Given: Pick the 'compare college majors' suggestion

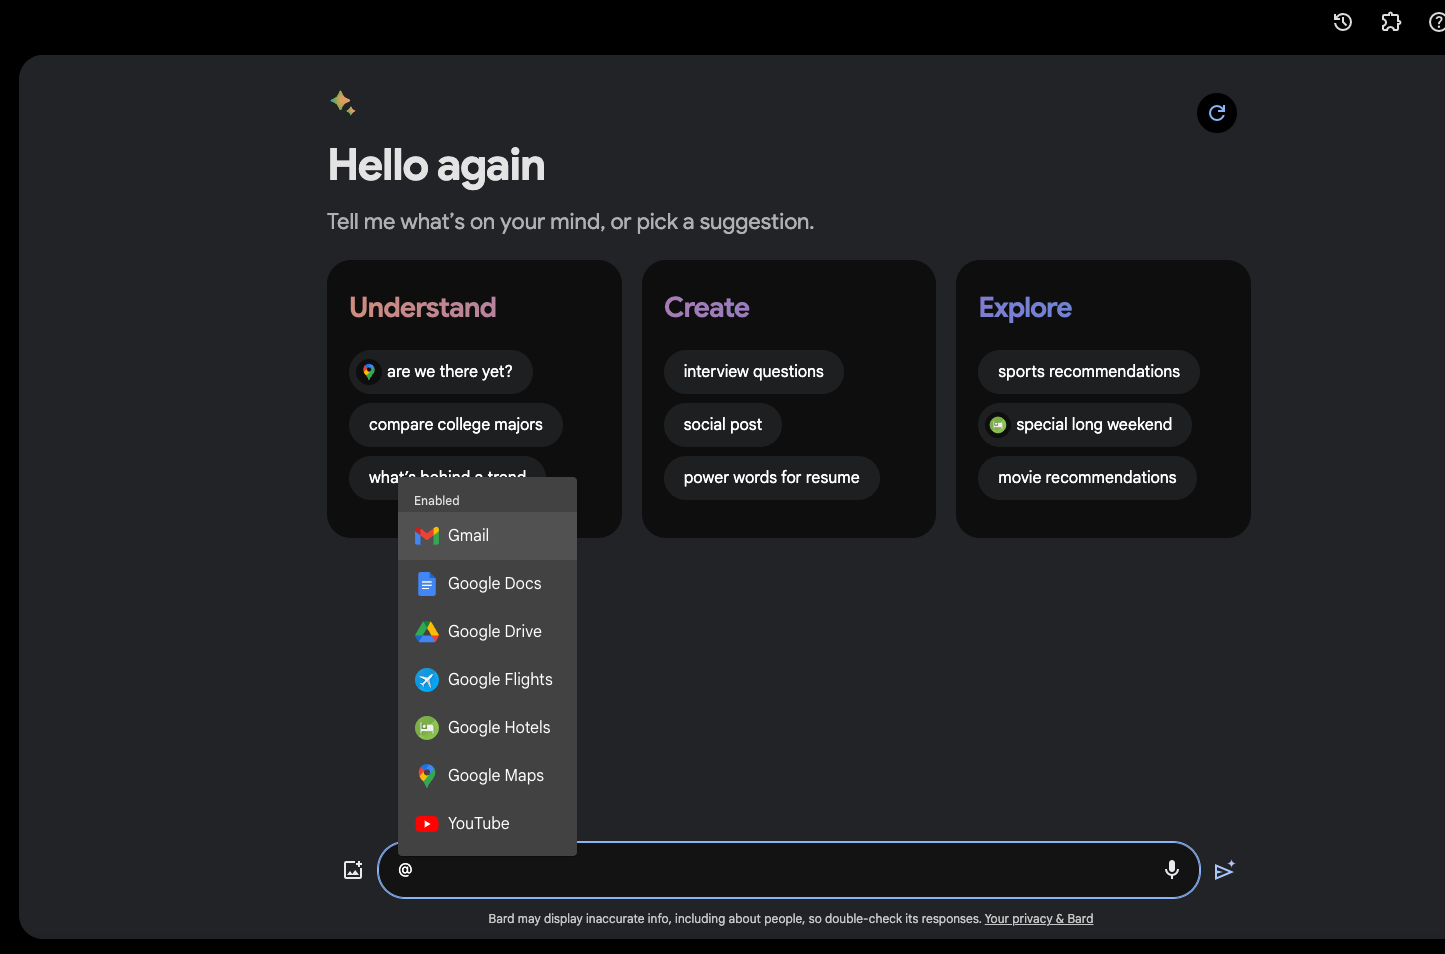Looking at the screenshot, I should (456, 425).
